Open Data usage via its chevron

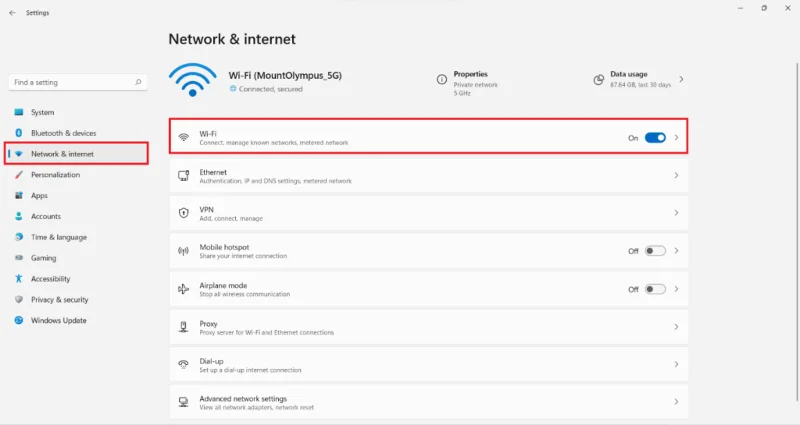tap(682, 80)
